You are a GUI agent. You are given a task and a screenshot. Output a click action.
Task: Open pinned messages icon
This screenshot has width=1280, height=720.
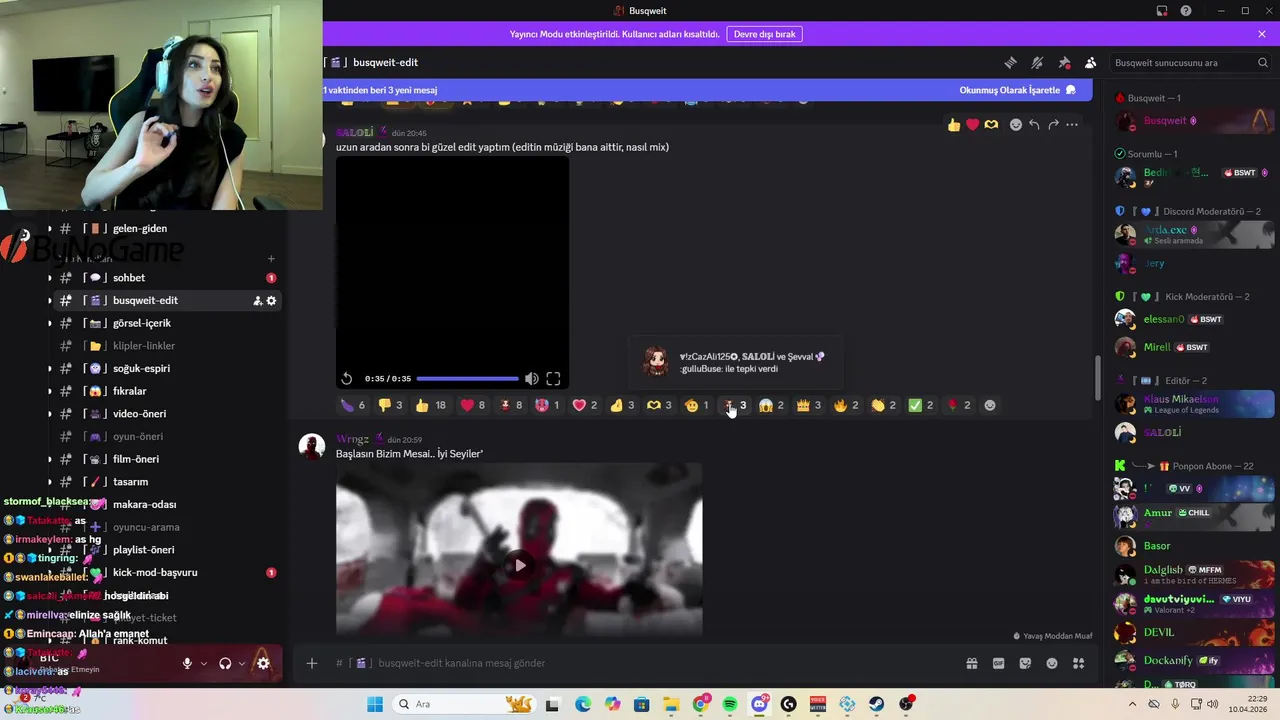pos(1064,63)
